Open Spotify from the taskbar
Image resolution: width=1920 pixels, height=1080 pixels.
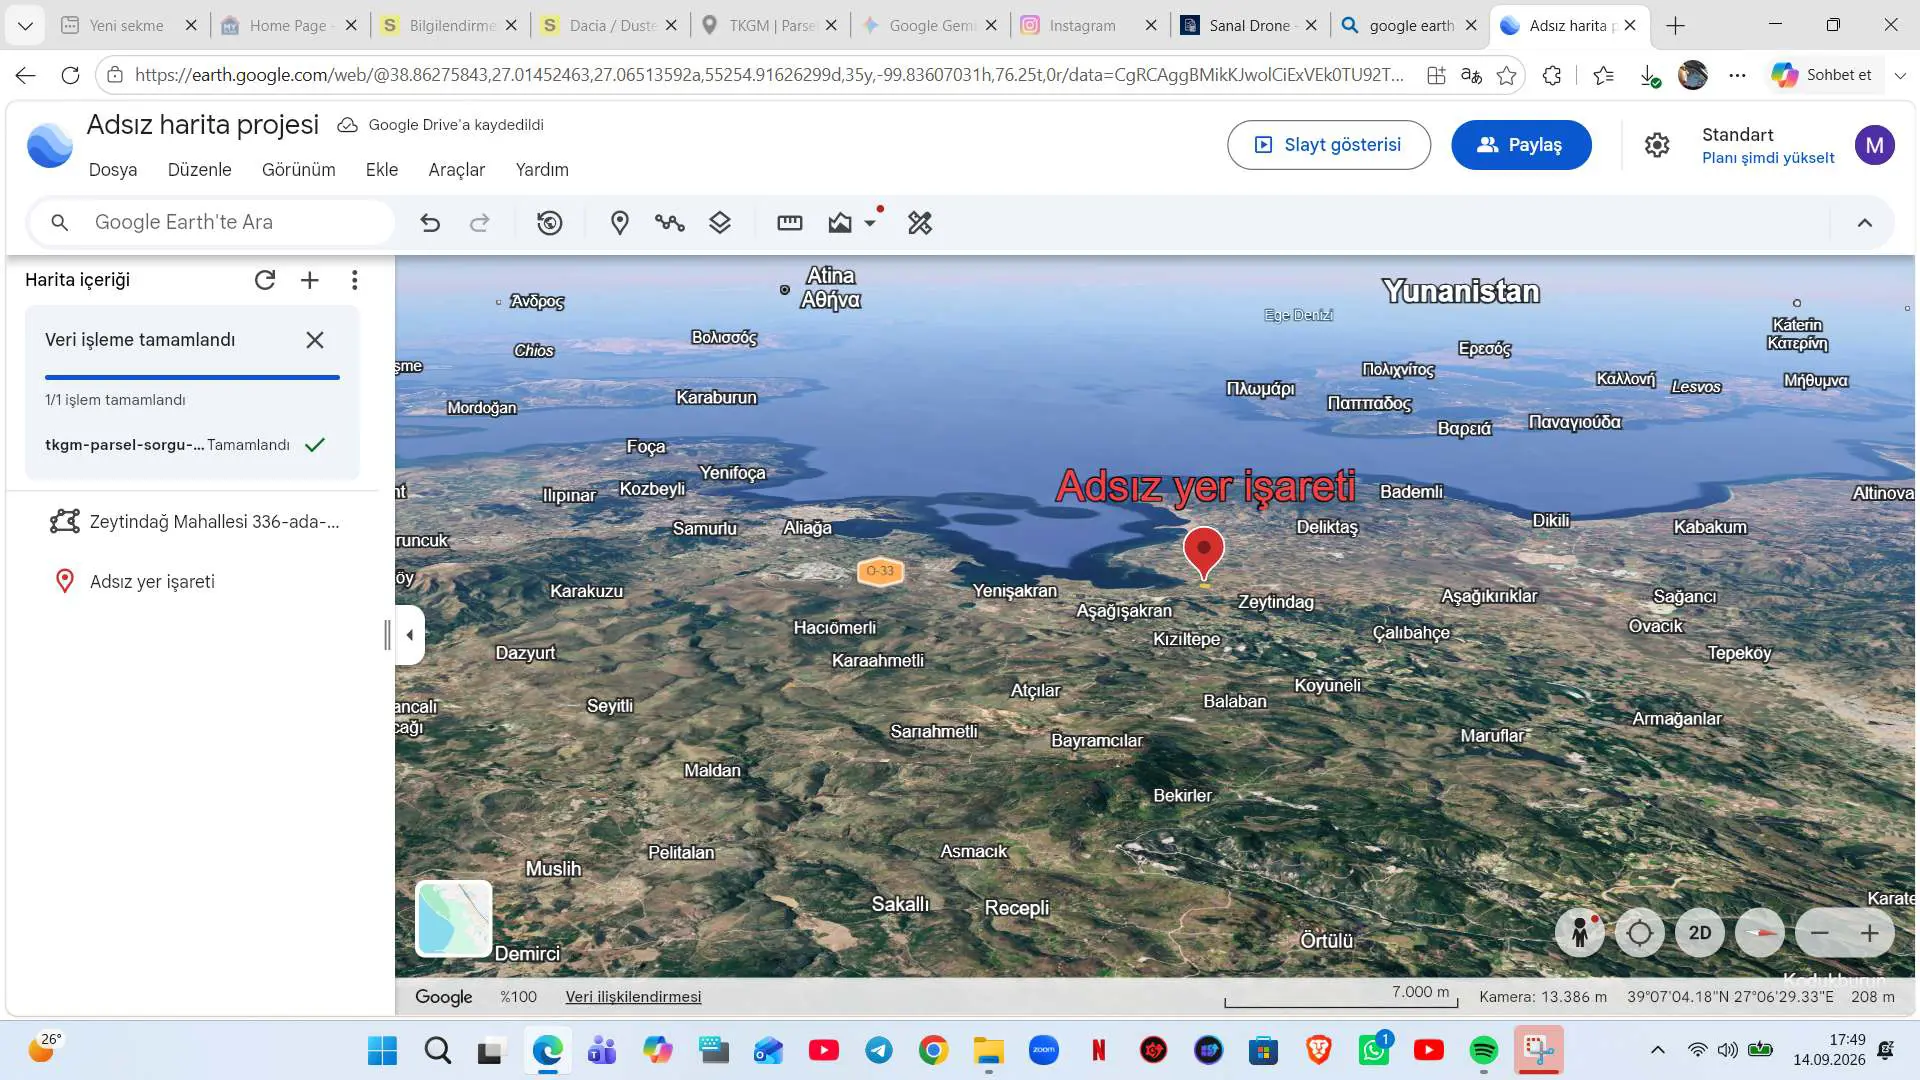[1484, 1050]
